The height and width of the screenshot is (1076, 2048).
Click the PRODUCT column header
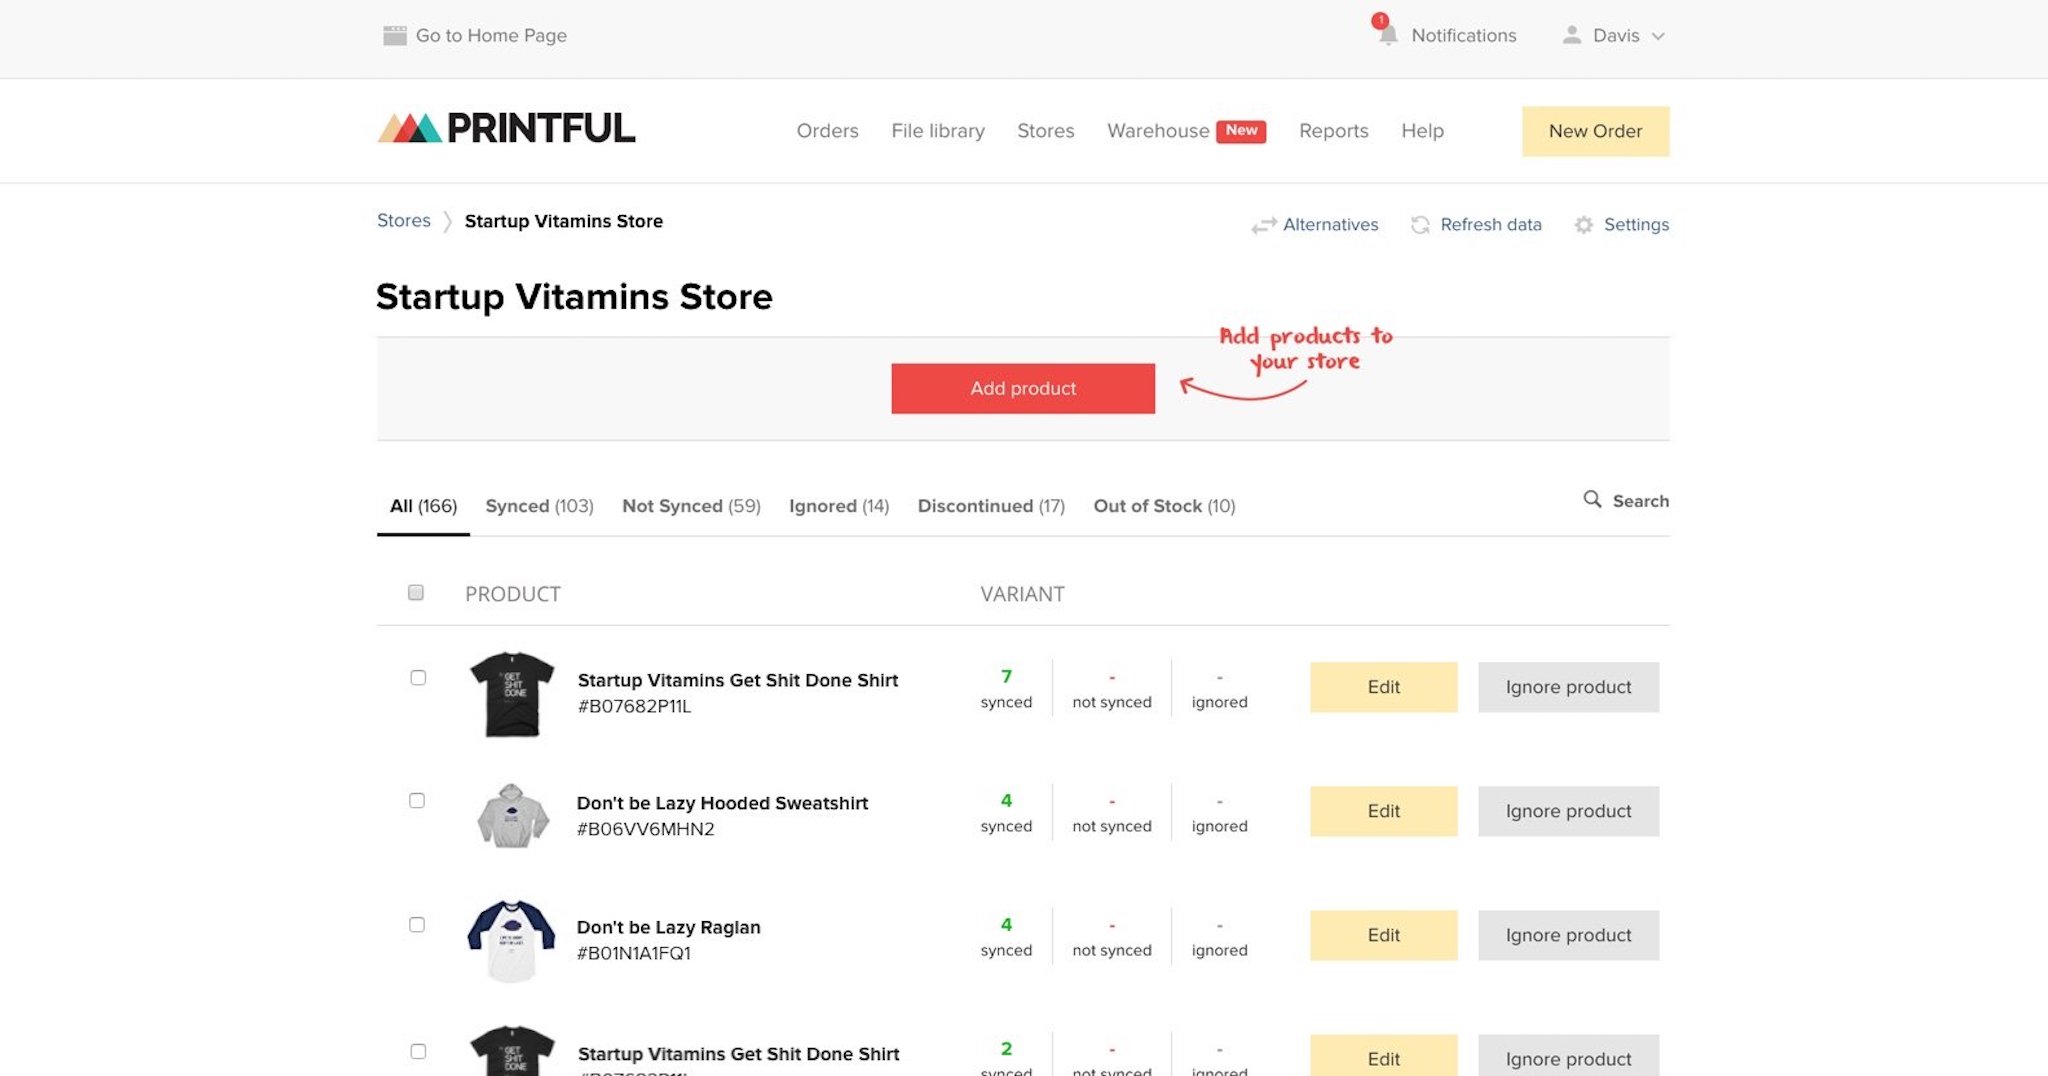(x=512, y=594)
